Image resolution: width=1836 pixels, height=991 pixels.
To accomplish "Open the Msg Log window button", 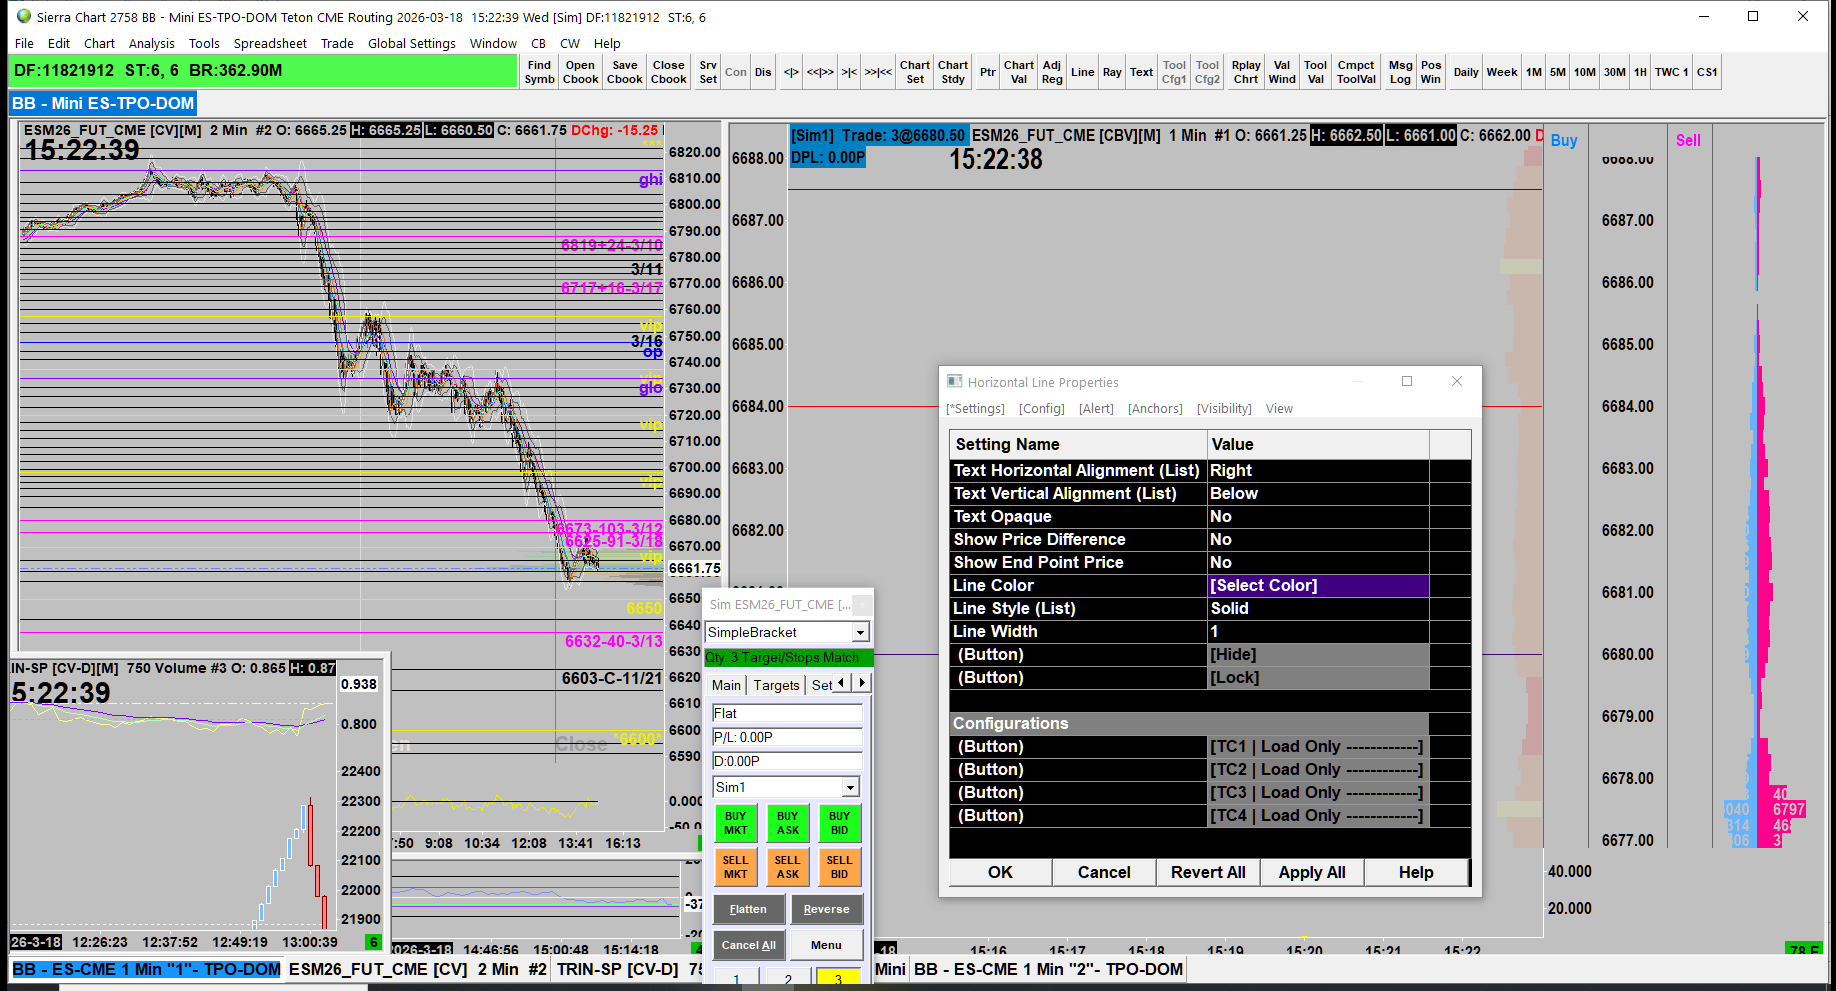I will [1400, 72].
